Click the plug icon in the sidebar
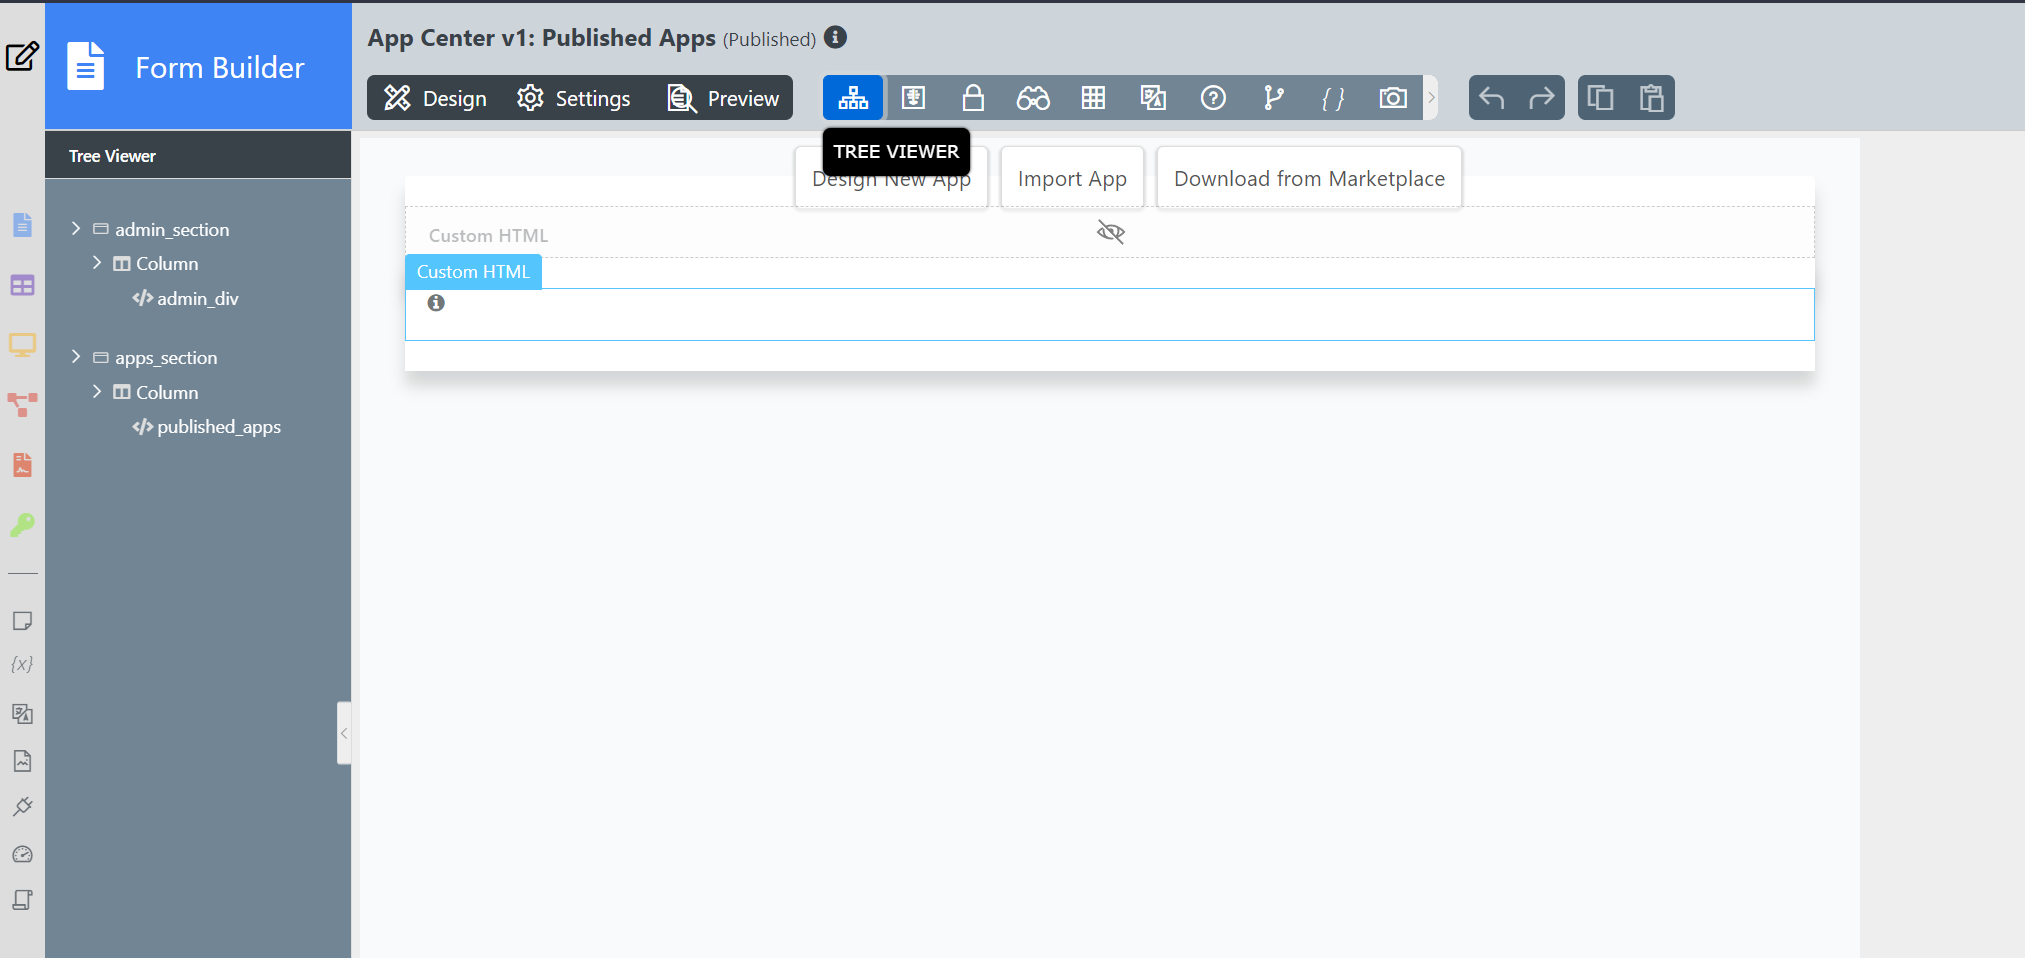This screenshot has width=2025, height=958. click(x=22, y=807)
